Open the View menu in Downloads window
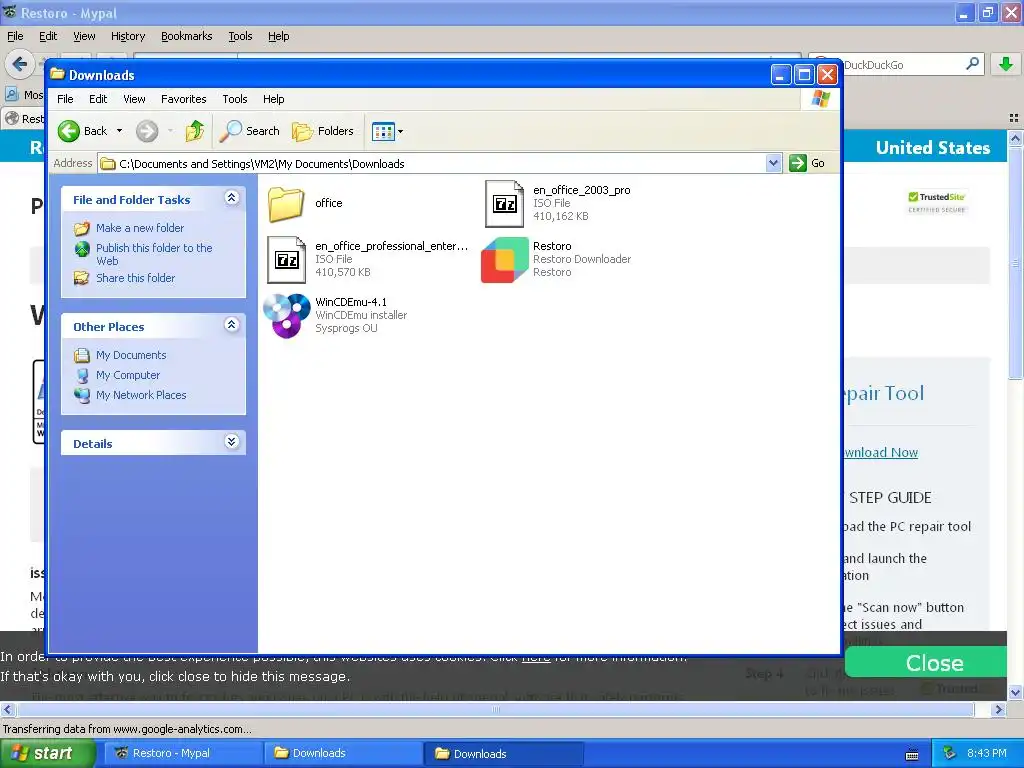This screenshot has width=1024, height=768. point(134,99)
